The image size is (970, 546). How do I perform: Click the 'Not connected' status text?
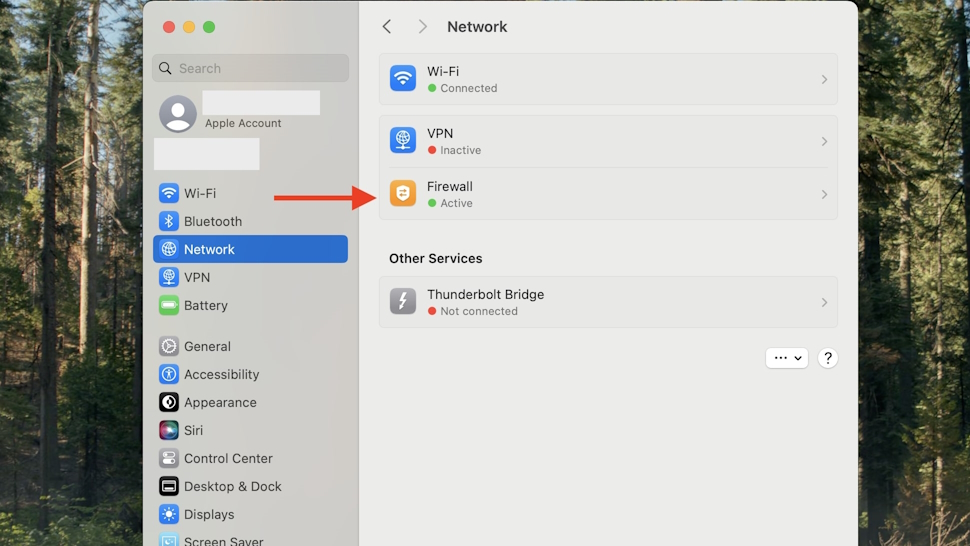[x=479, y=311]
